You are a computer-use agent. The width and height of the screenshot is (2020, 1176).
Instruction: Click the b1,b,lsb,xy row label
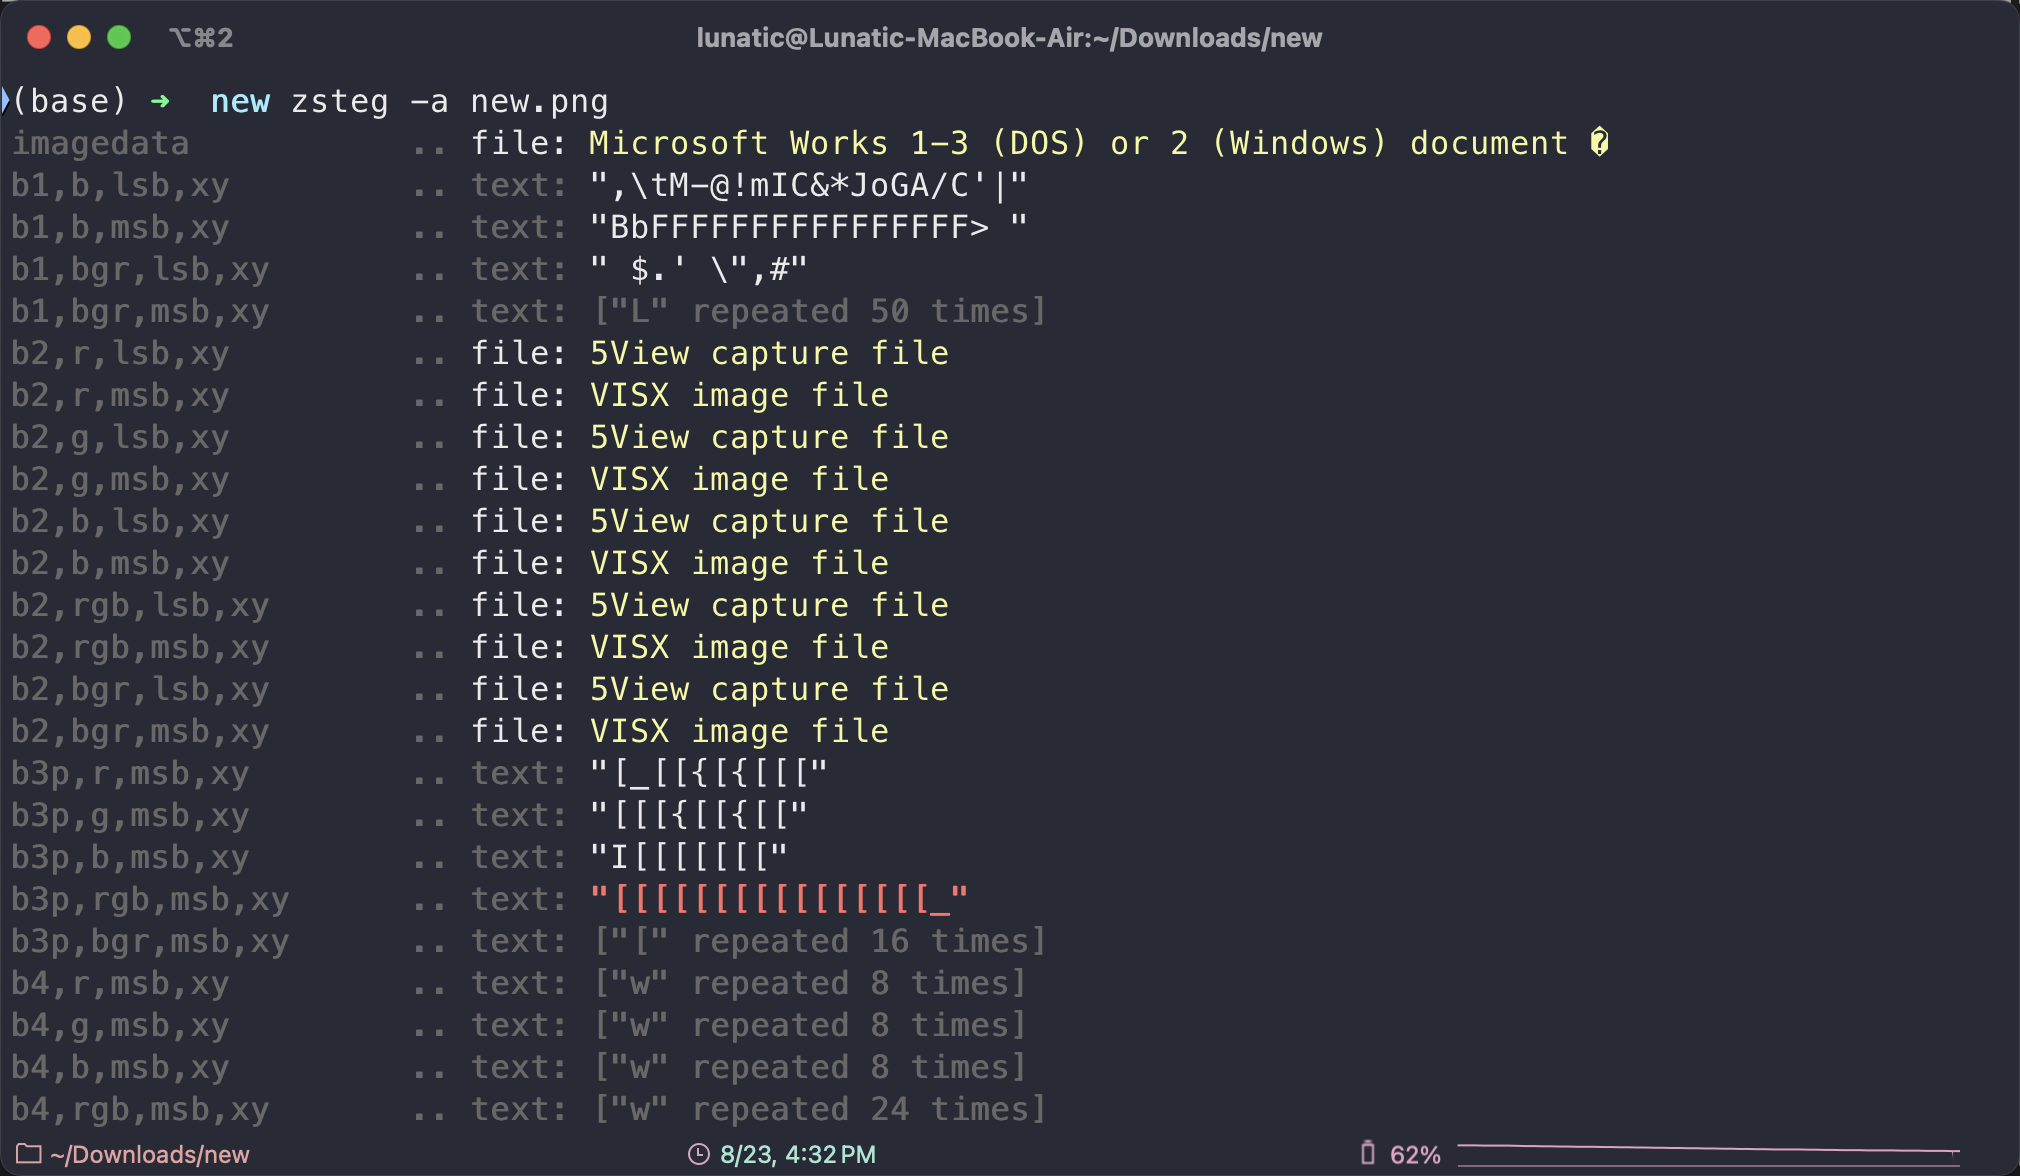(120, 186)
